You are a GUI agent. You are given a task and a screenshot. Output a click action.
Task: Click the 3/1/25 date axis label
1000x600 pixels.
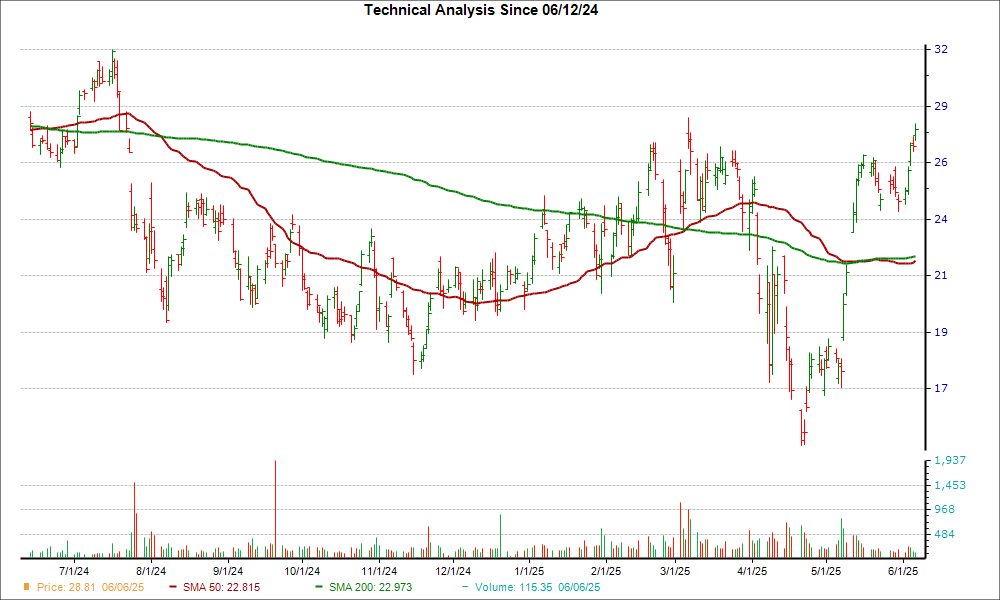pos(675,571)
